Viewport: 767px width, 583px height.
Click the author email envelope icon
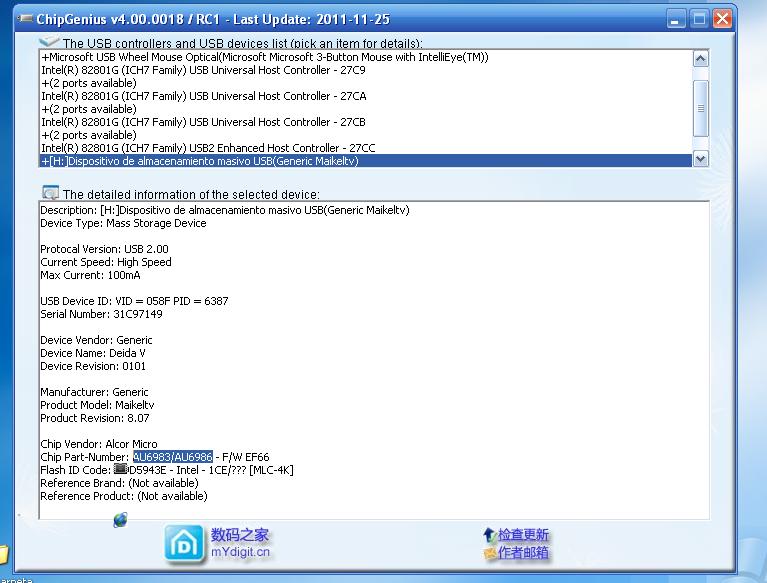coord(490,553)
